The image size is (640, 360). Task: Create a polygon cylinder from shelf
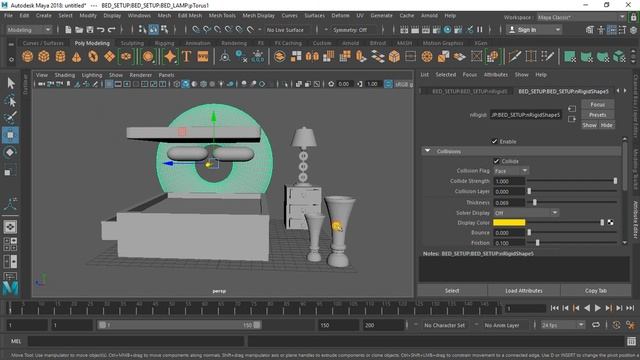60,56
